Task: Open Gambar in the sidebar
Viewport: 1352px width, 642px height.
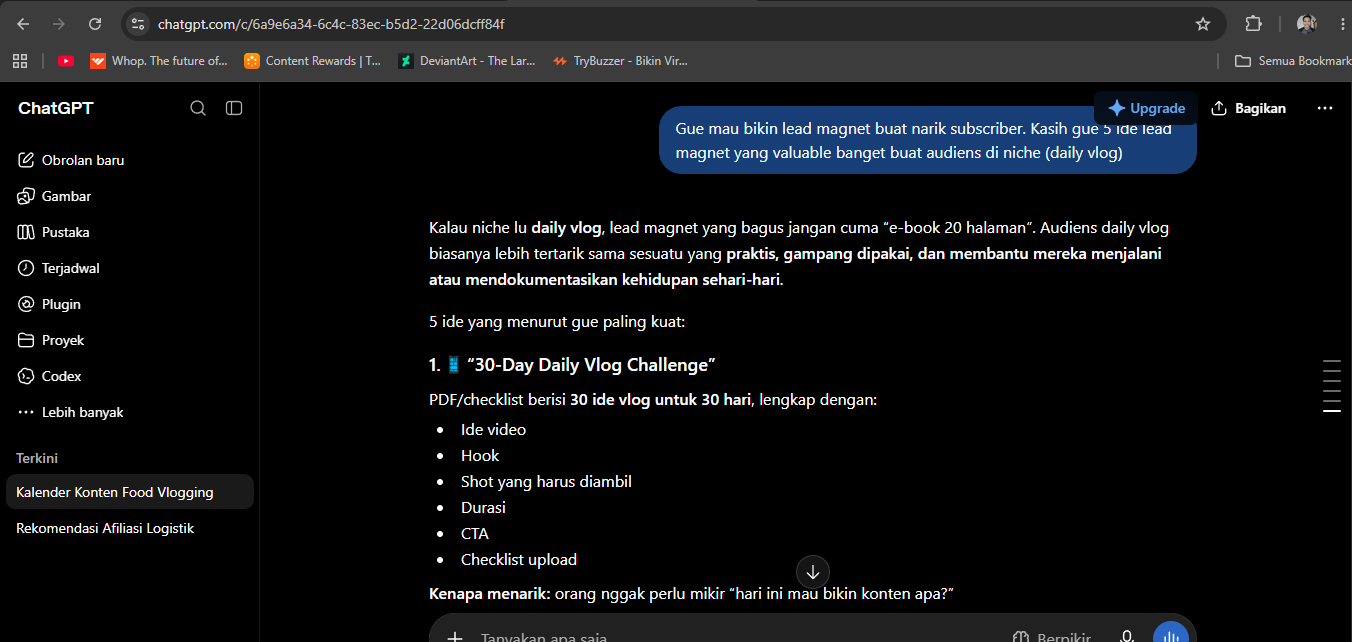Action: pyautogui.click(x=130, y=196)
